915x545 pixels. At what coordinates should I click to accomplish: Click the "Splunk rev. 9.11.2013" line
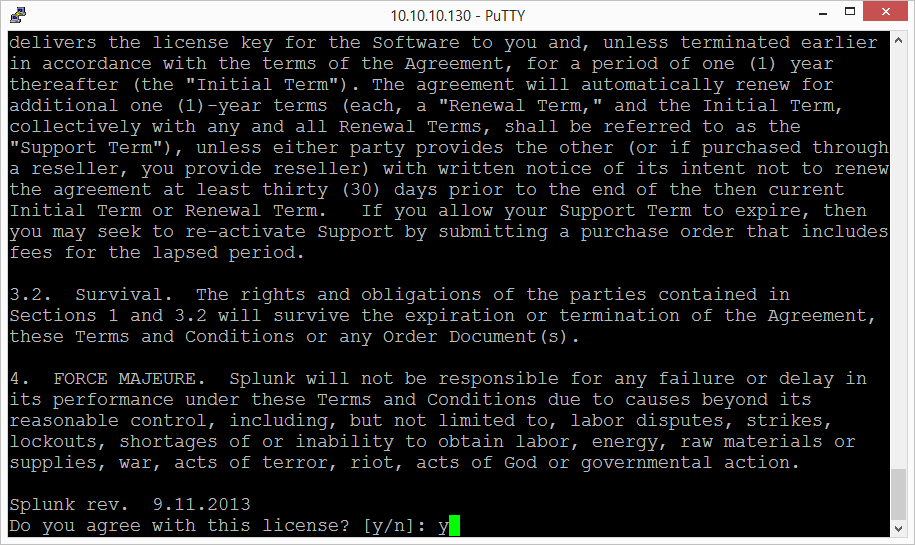tap(130, 504)
